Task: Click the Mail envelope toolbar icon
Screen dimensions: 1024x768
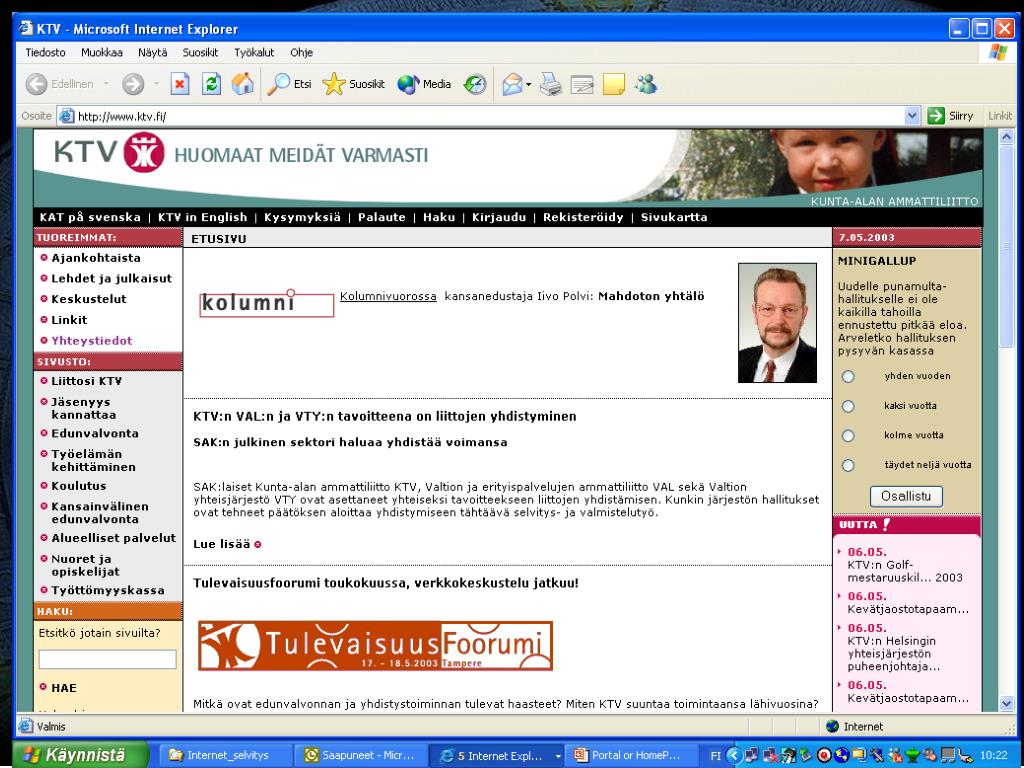Action: [x=512, y=84]
